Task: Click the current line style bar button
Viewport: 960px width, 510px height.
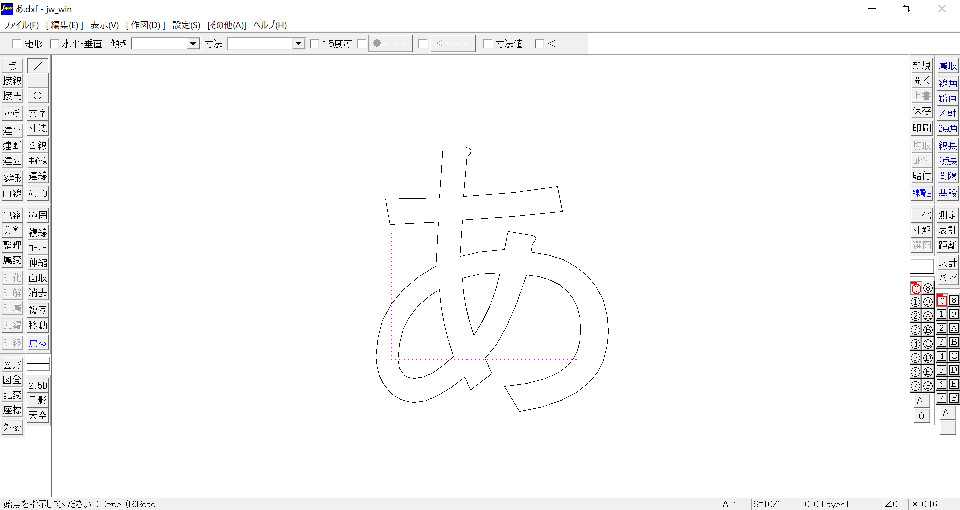Action: (x=38, y=365)
